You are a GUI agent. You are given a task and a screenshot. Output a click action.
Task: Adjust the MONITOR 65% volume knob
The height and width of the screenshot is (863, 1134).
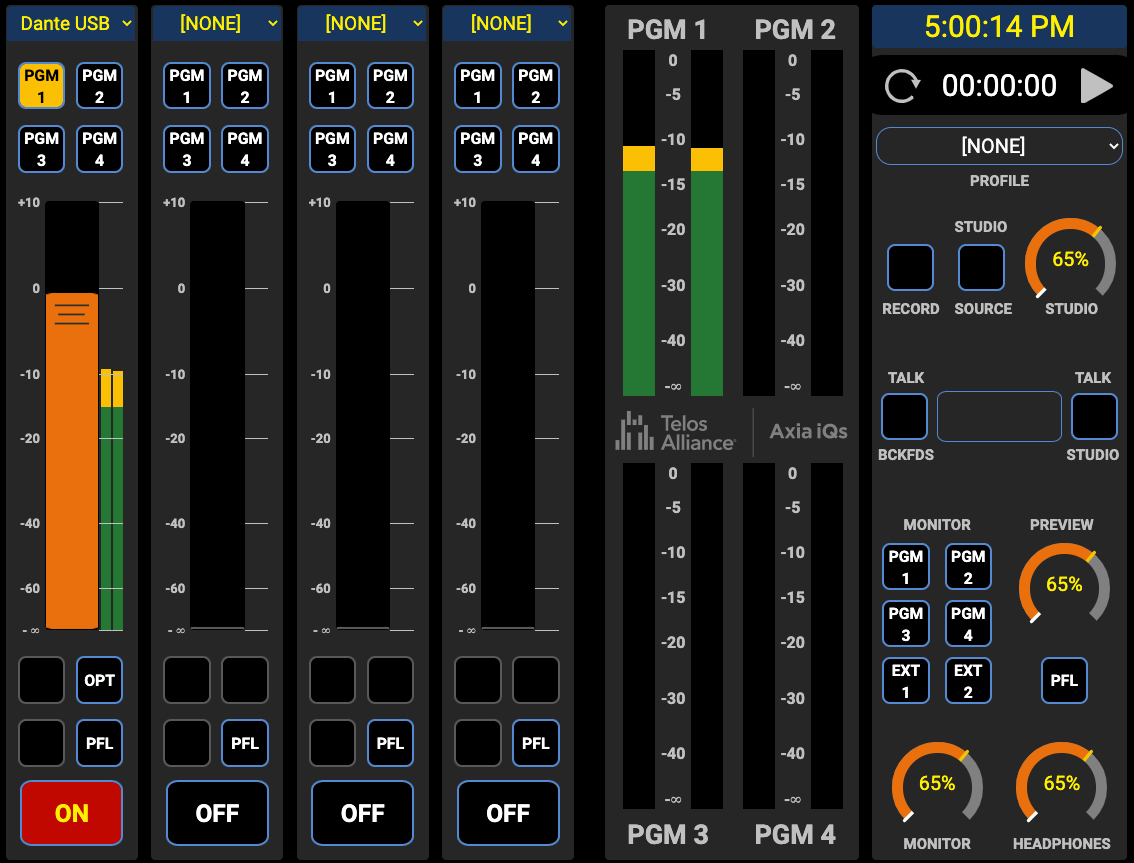[937, 783]
